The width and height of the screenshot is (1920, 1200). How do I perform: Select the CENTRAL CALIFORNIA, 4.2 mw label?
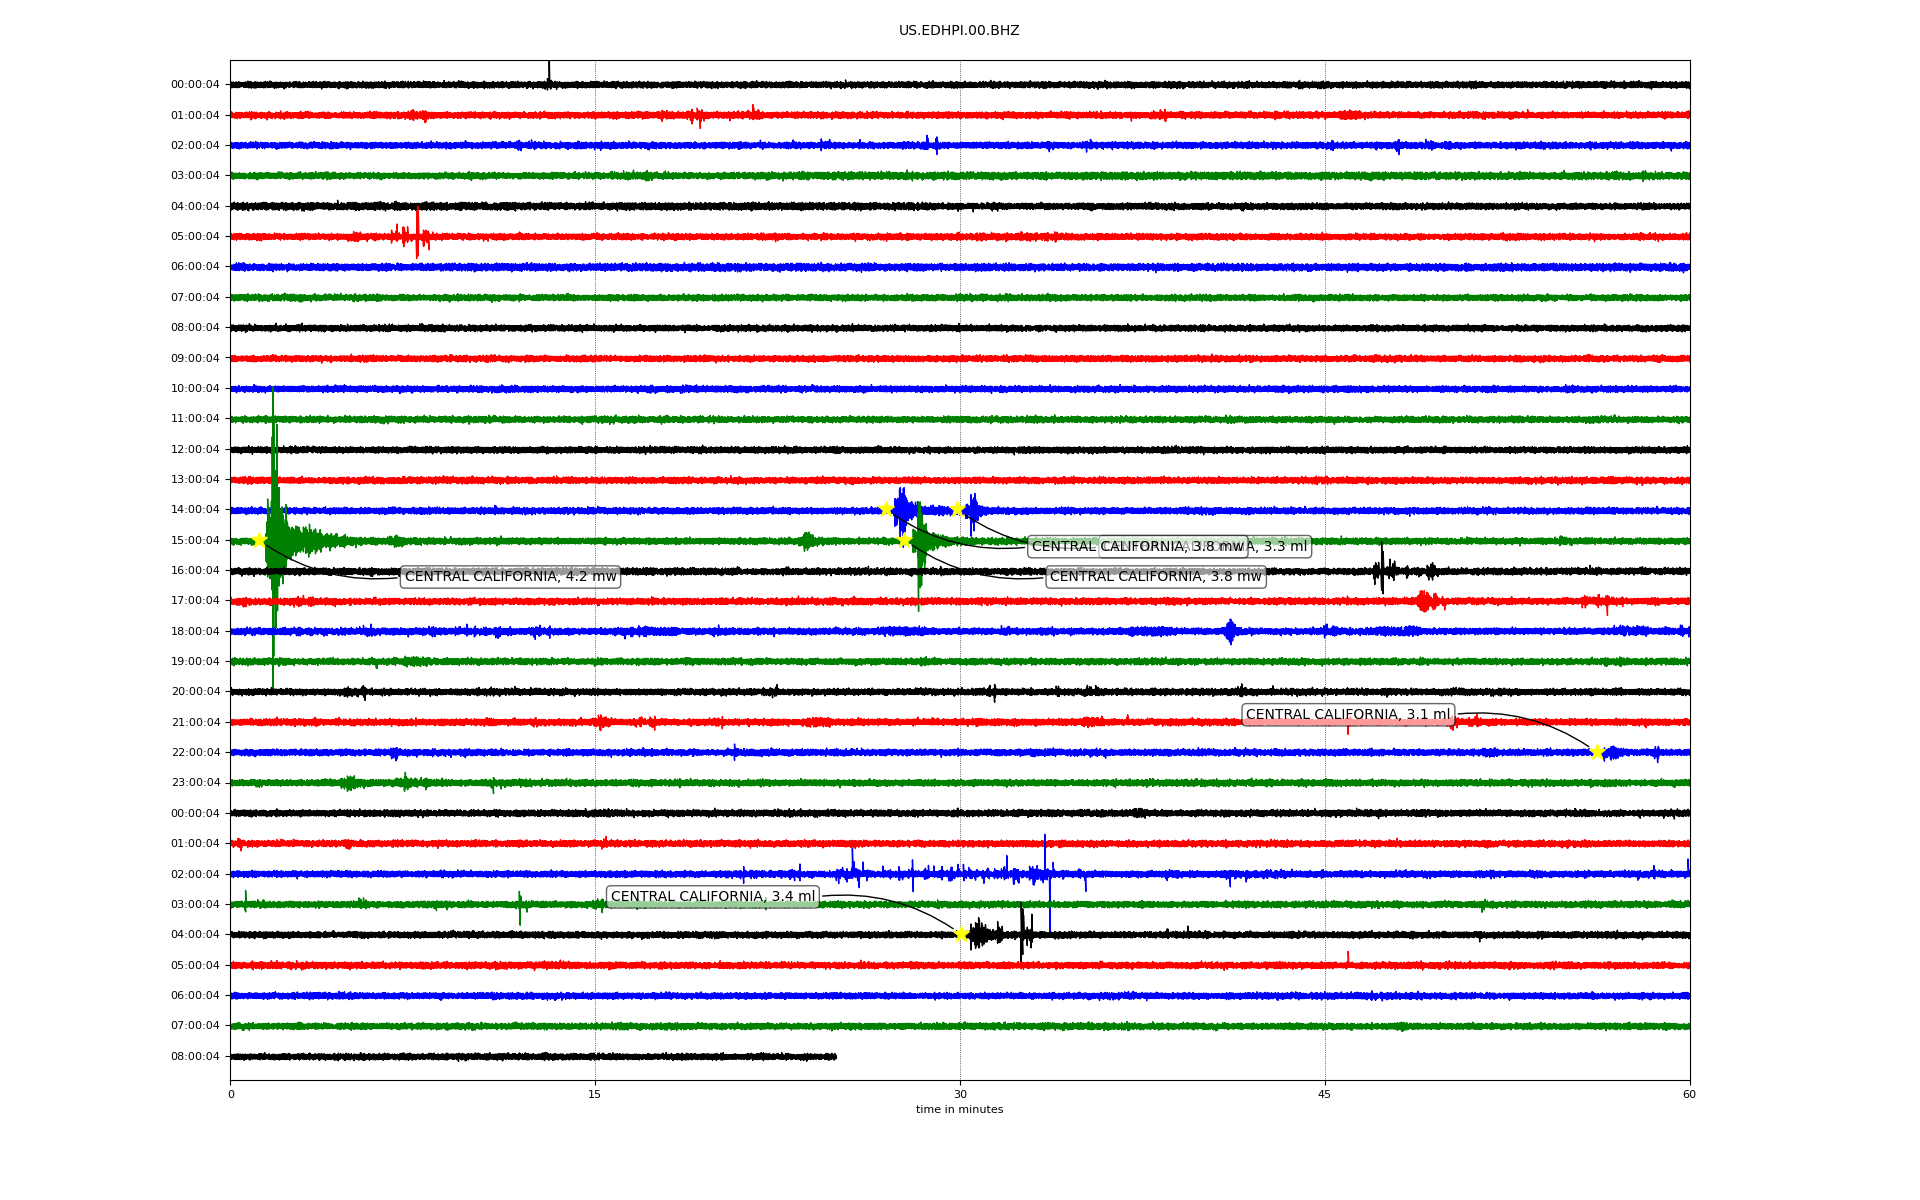[510, 577]
